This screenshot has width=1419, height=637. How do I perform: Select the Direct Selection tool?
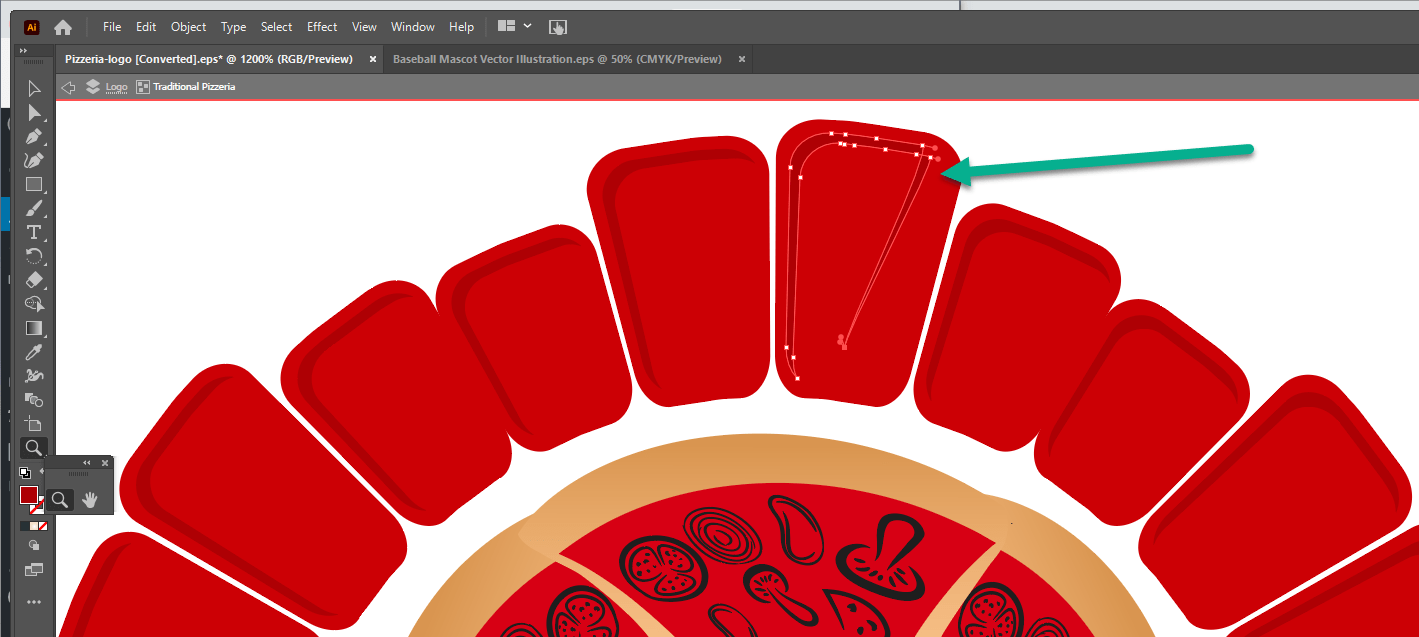point(34,113)
